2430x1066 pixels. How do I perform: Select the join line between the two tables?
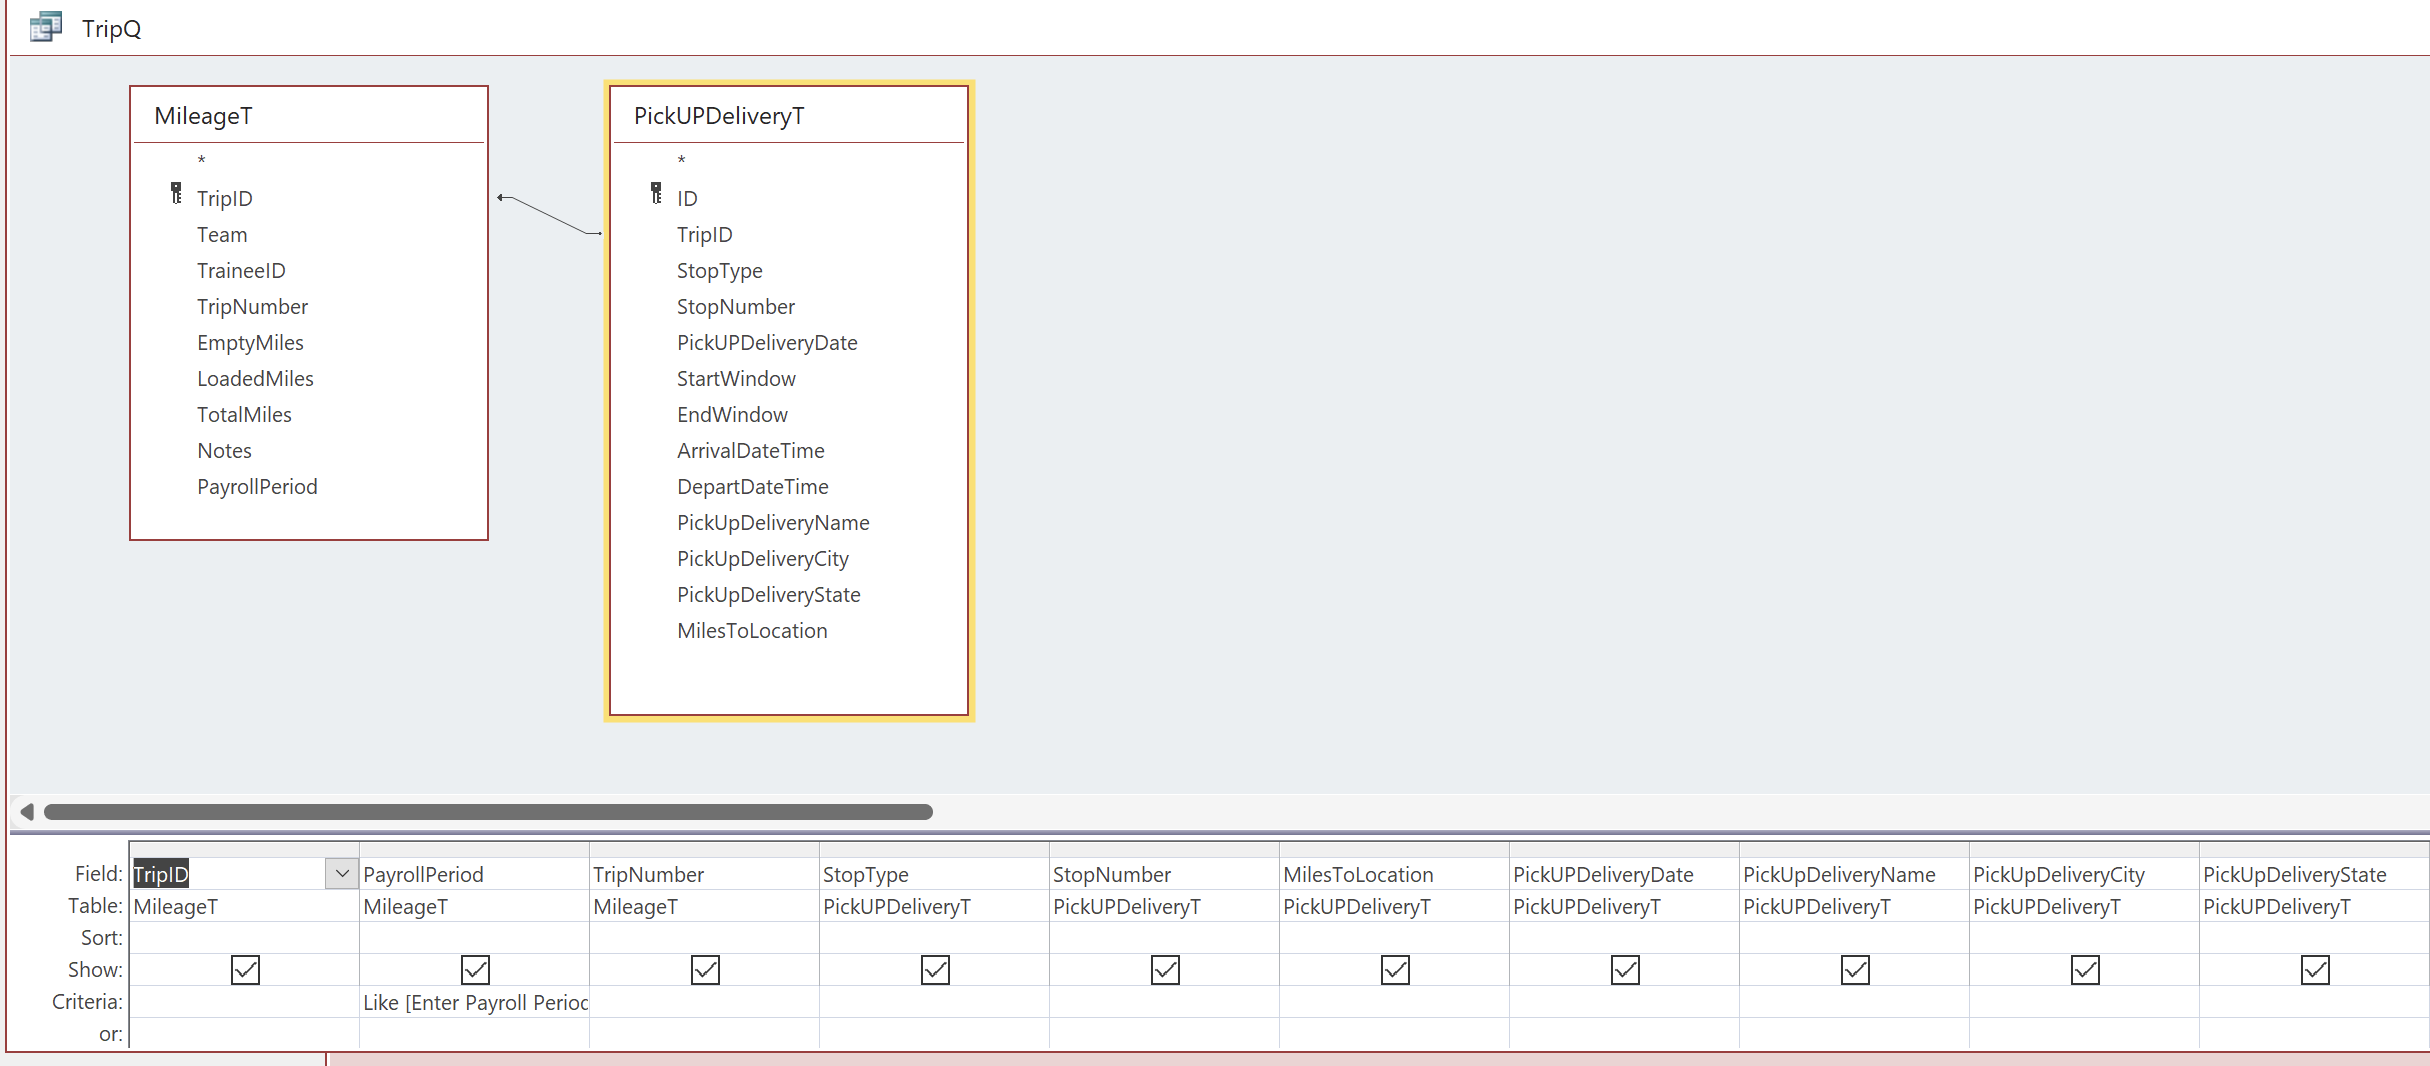(x=550, y=215)
